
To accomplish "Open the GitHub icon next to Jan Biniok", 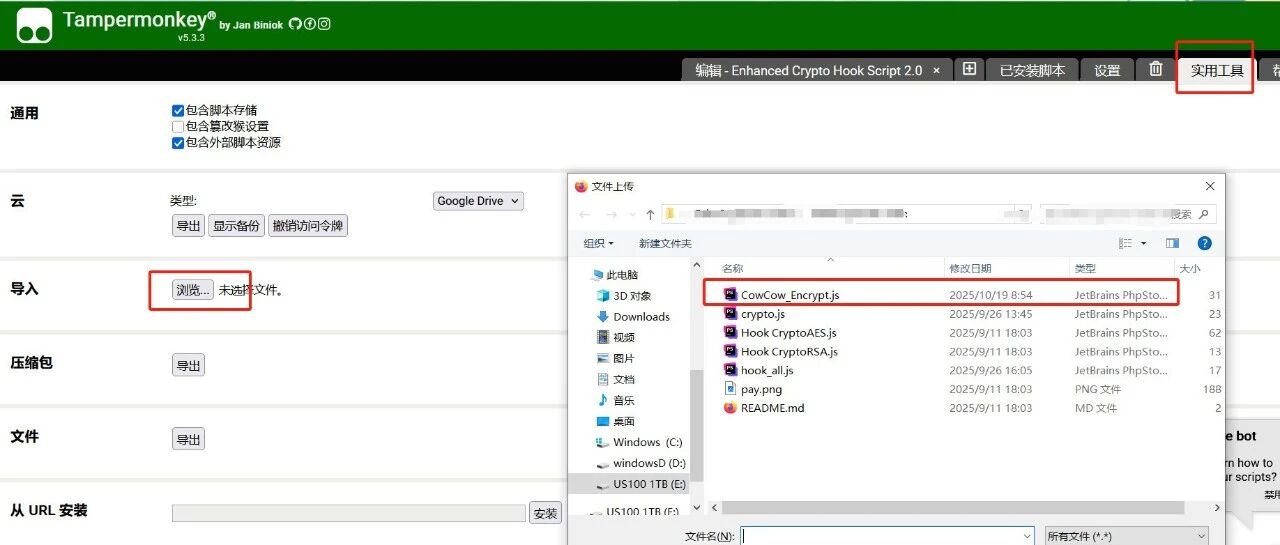I will point(295,24).
